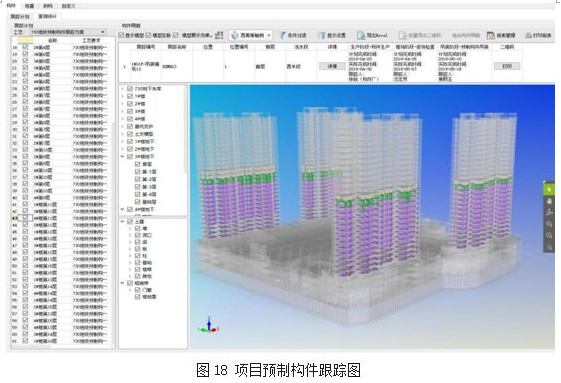Collapse the 3#楼地下 tree node

tap(123, 156)
